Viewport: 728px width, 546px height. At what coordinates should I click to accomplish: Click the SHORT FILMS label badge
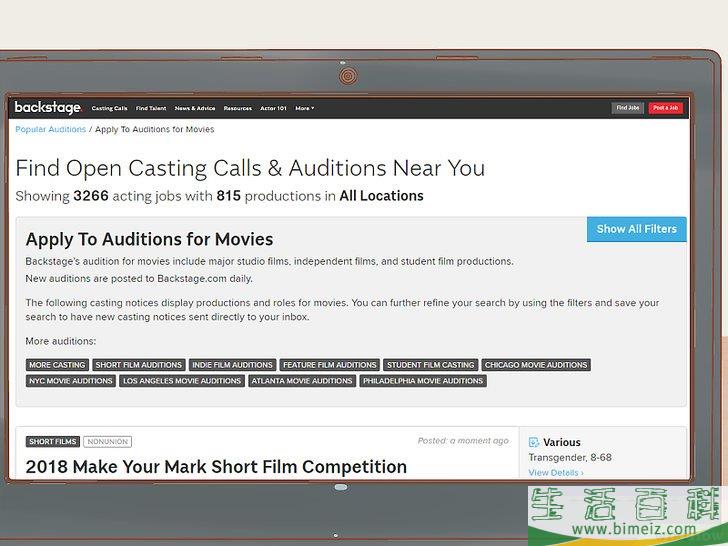coord(53,442)
